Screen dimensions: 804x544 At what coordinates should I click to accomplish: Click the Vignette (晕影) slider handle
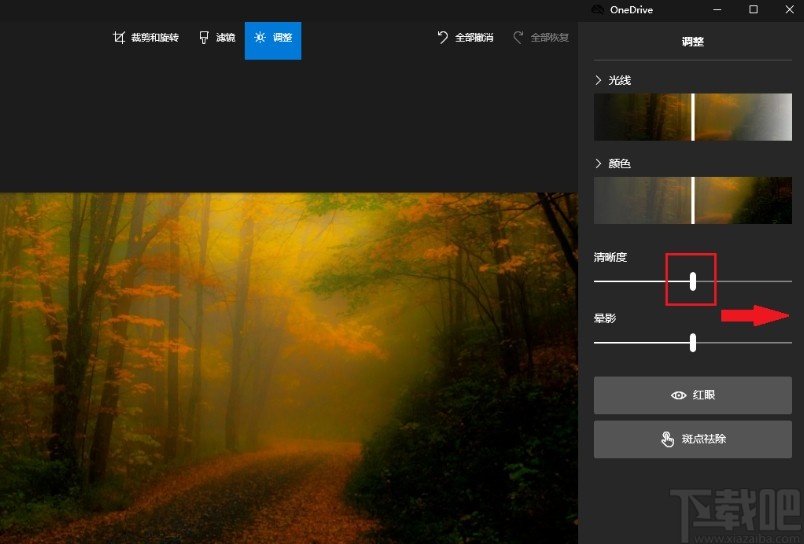click(x=693, y=342)
